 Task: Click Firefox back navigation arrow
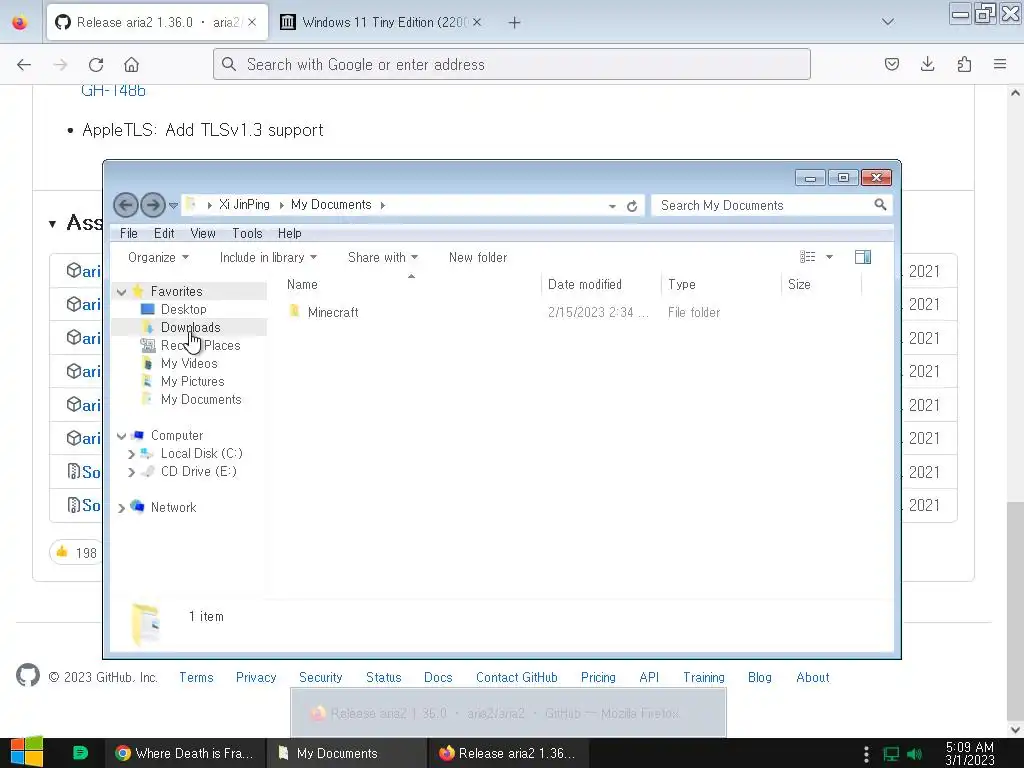(24, 64)
